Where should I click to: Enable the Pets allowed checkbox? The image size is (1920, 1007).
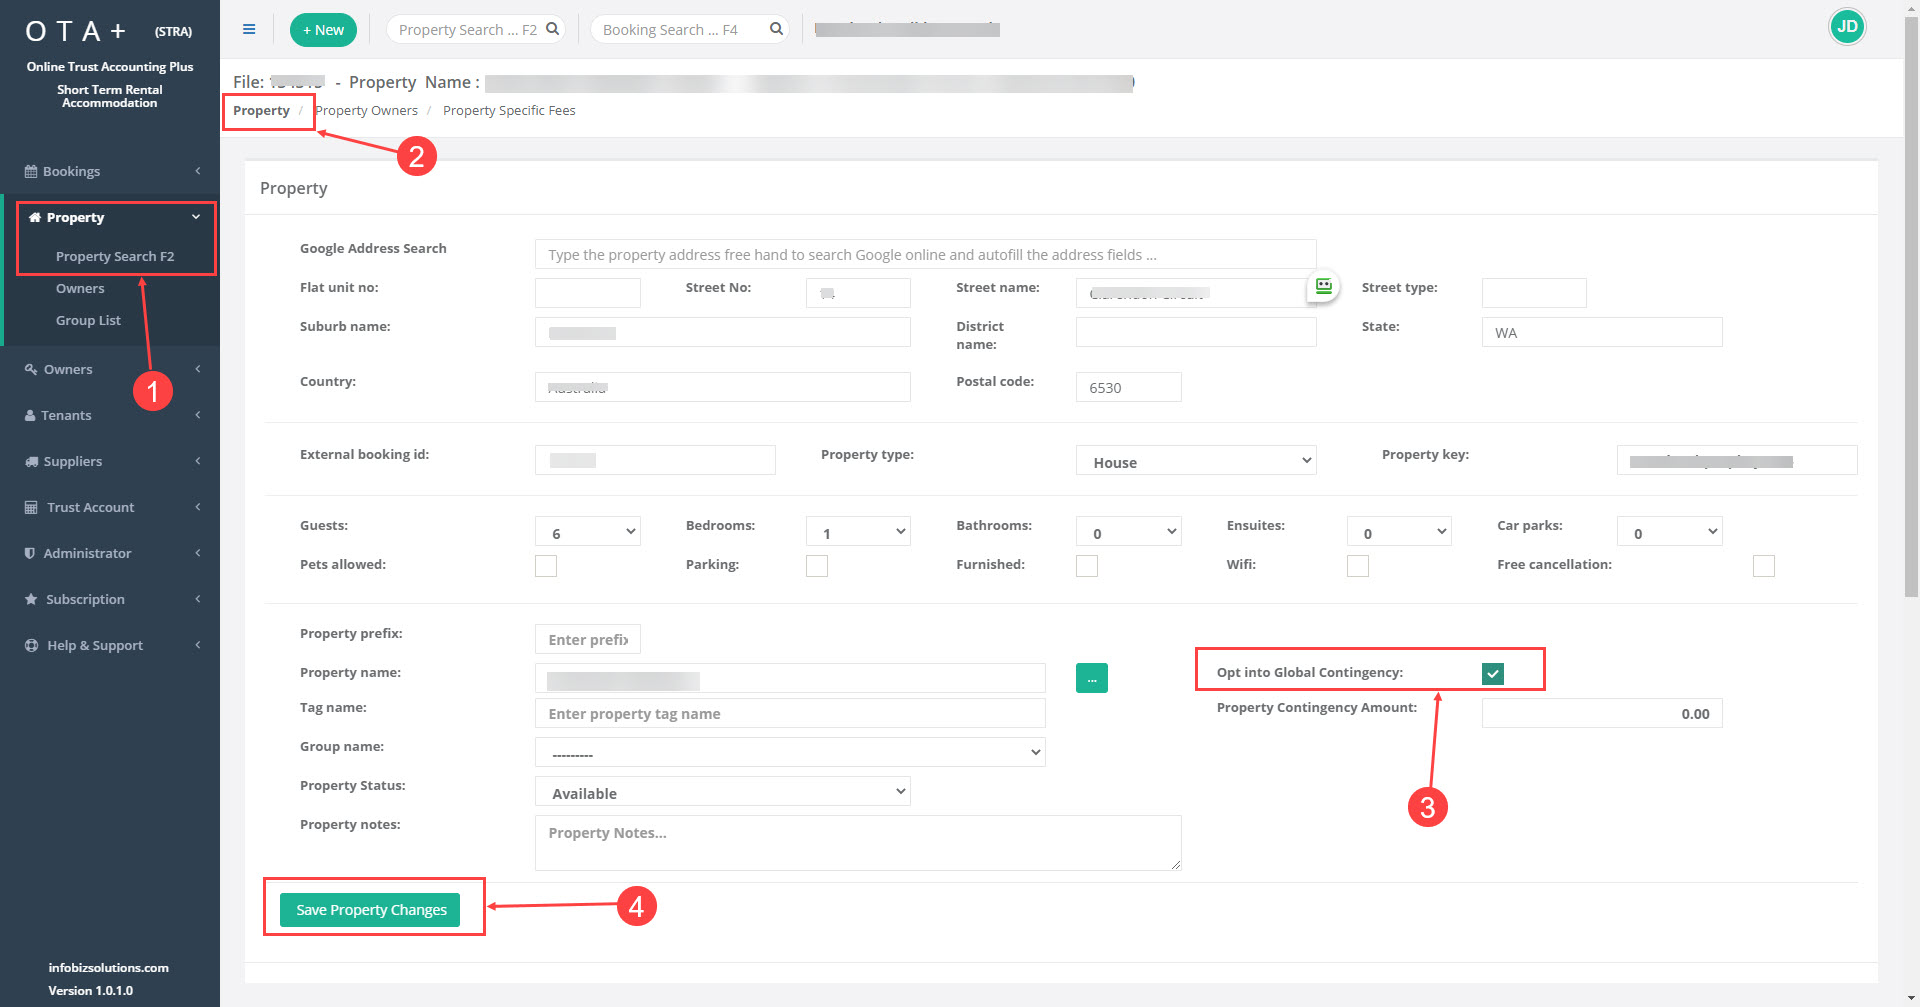546,566
